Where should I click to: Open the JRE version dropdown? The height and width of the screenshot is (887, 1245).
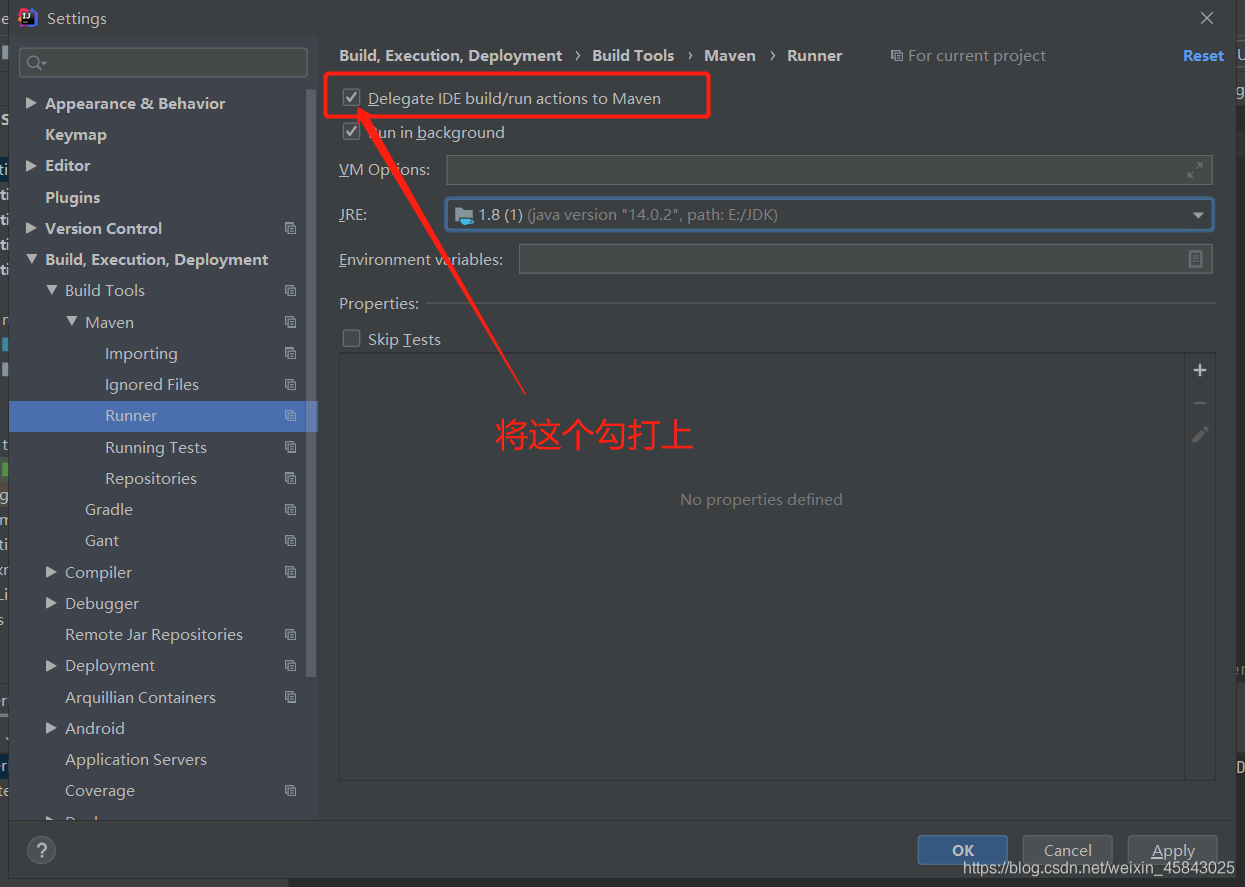1197,214
